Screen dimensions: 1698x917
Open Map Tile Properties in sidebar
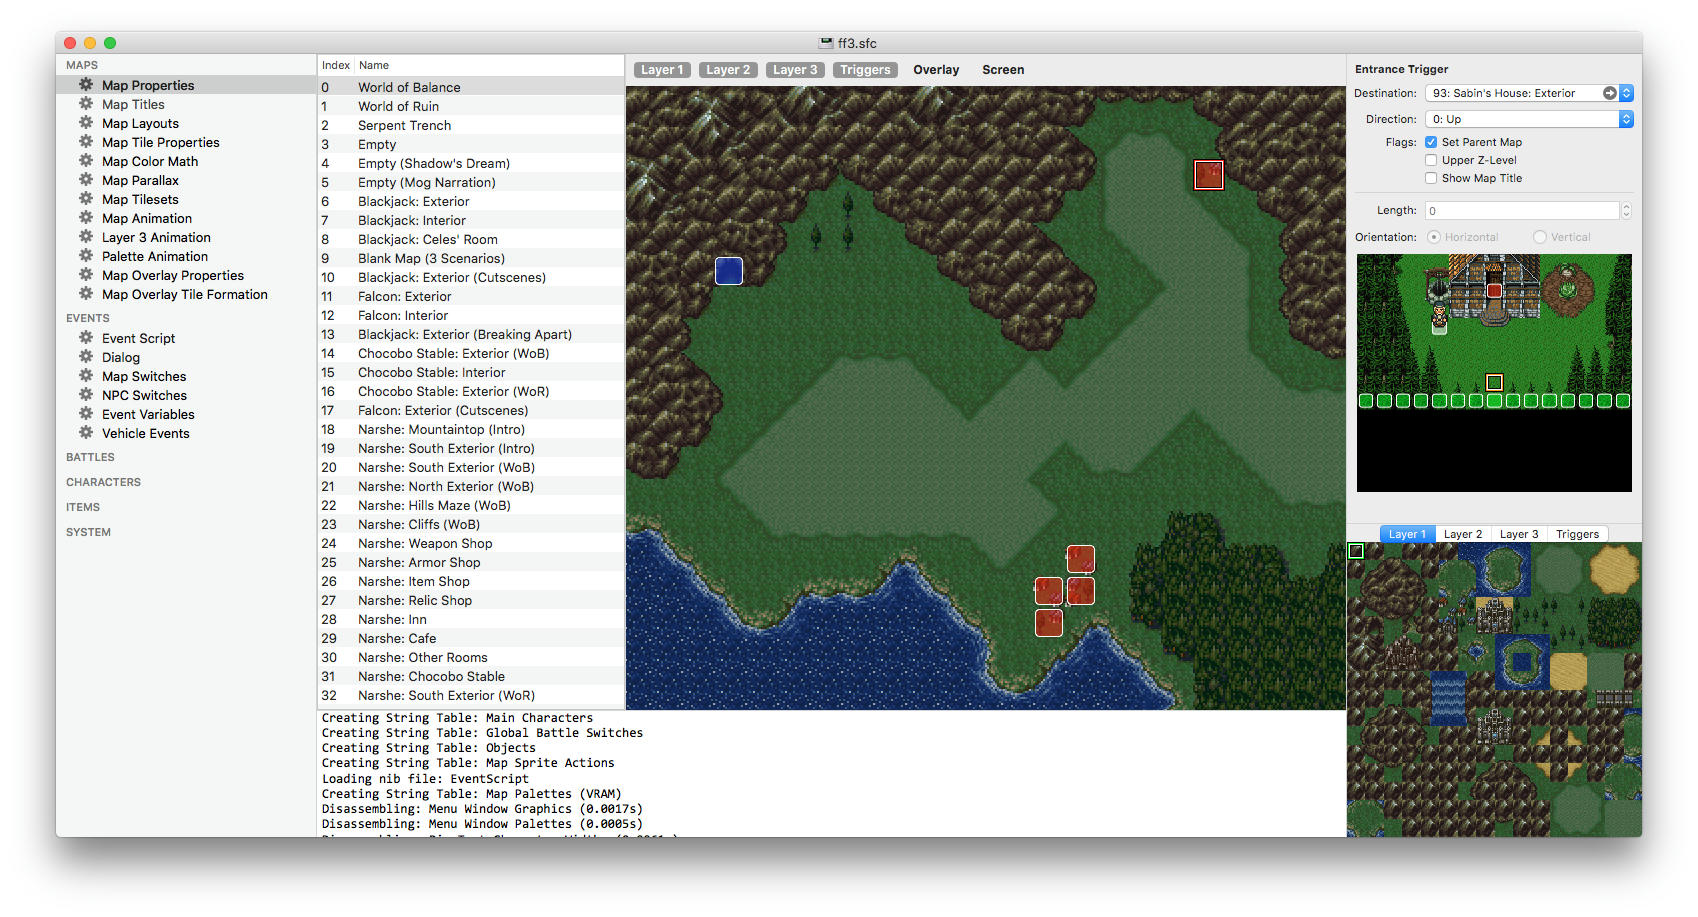tap(161, 142)
